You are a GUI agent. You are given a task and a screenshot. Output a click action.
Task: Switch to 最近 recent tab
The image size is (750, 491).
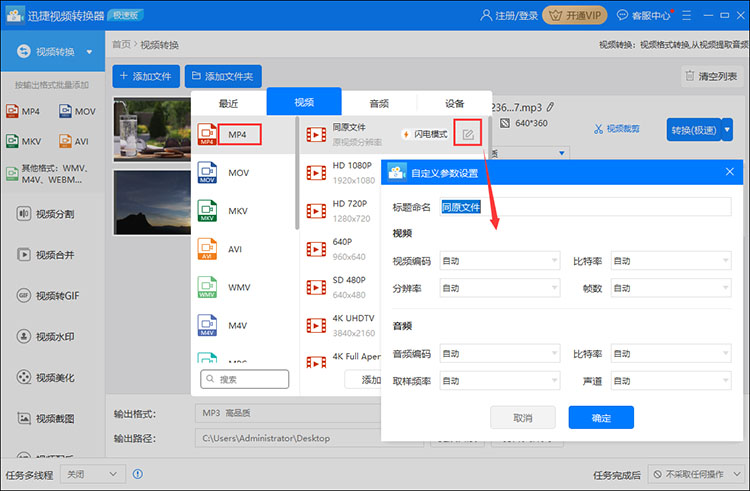pyautogui.click(x=229, y=103)
